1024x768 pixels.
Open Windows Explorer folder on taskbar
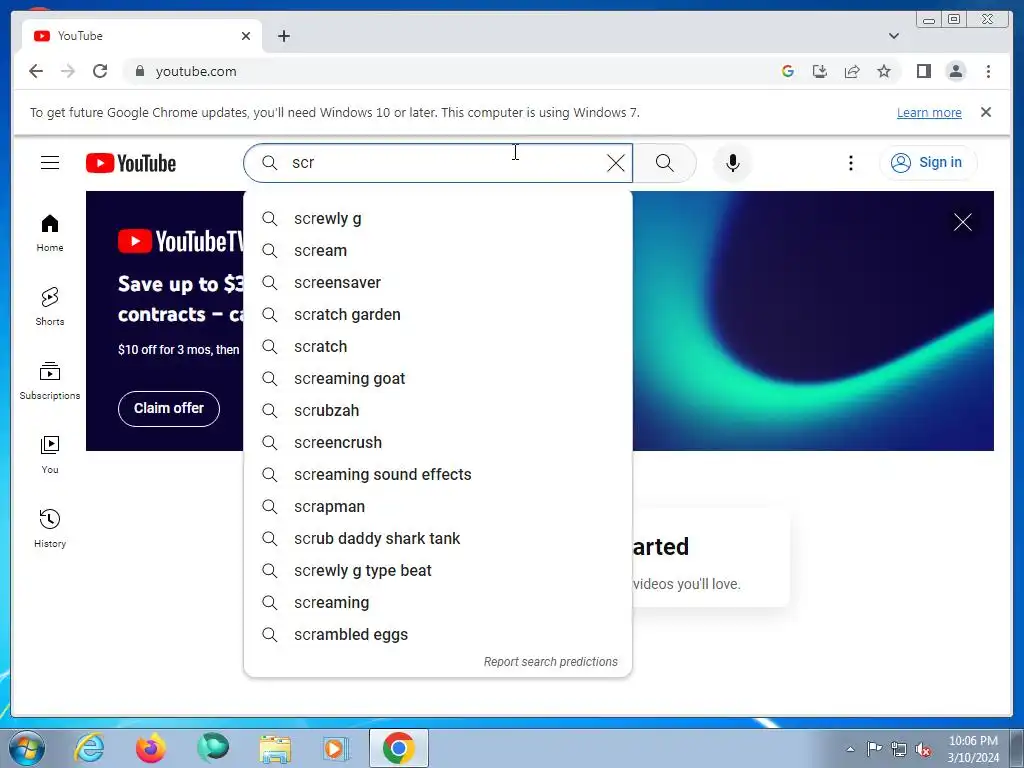(x=275, y=748)
